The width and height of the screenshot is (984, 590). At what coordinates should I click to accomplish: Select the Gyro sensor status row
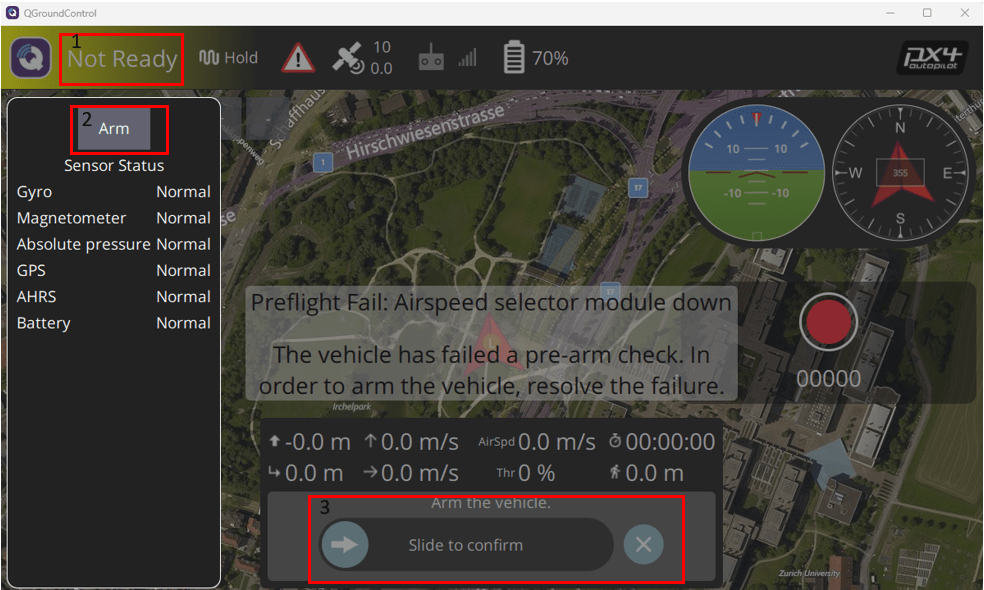tap(114, 192)
